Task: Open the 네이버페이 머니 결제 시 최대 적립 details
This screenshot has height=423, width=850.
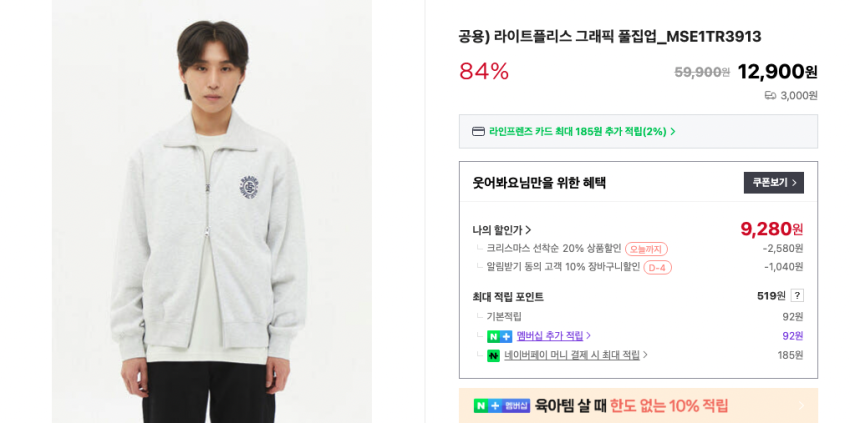Action: (x=575, y=355)
